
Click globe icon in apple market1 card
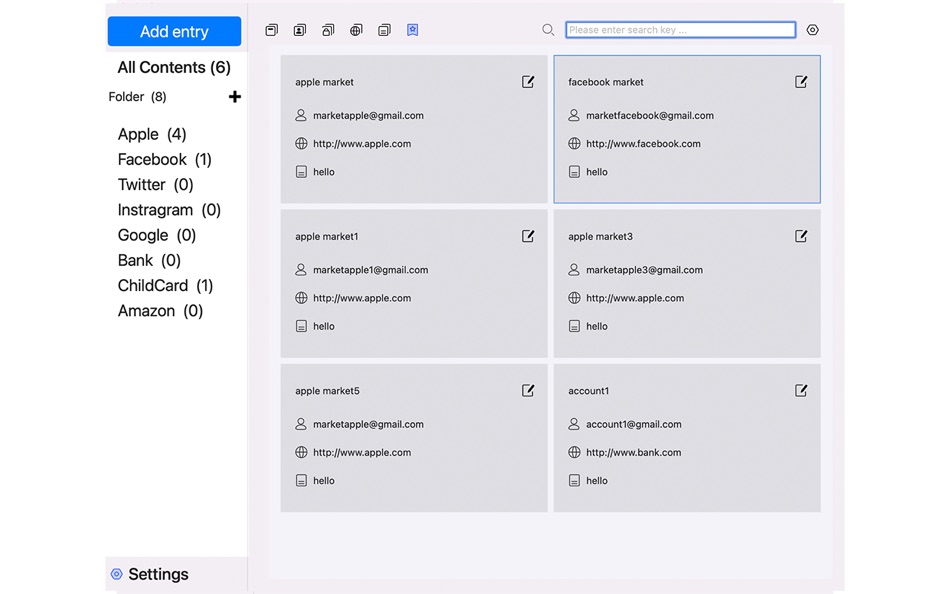(301, 298)
